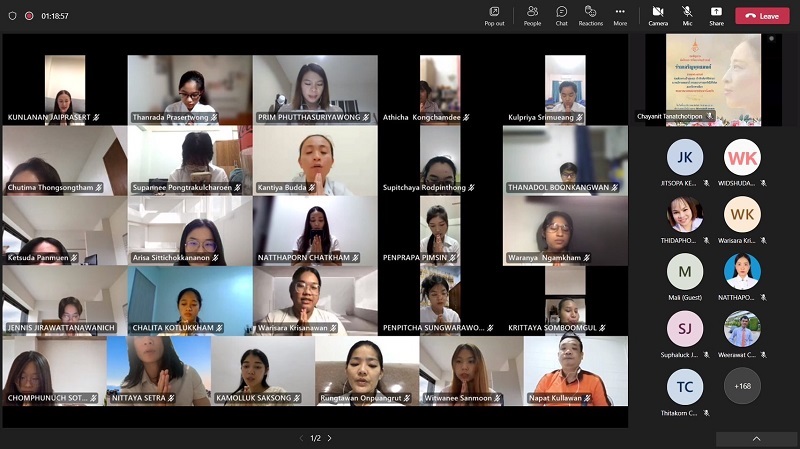Show the +168 overflow participants
The height and width of the screenshot is (449, 800).
tap(742, 386)
